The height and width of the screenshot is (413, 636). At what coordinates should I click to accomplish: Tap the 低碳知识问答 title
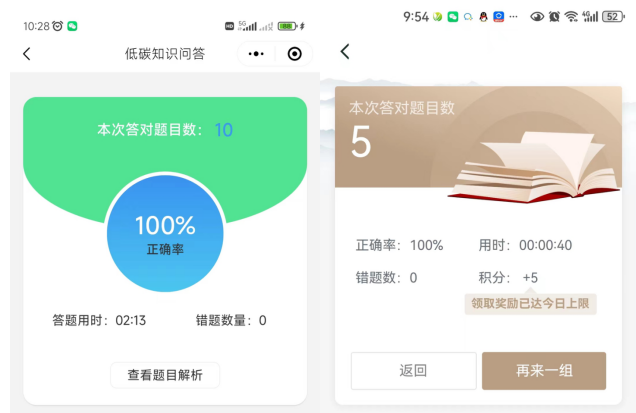click(x=165, y=54)
